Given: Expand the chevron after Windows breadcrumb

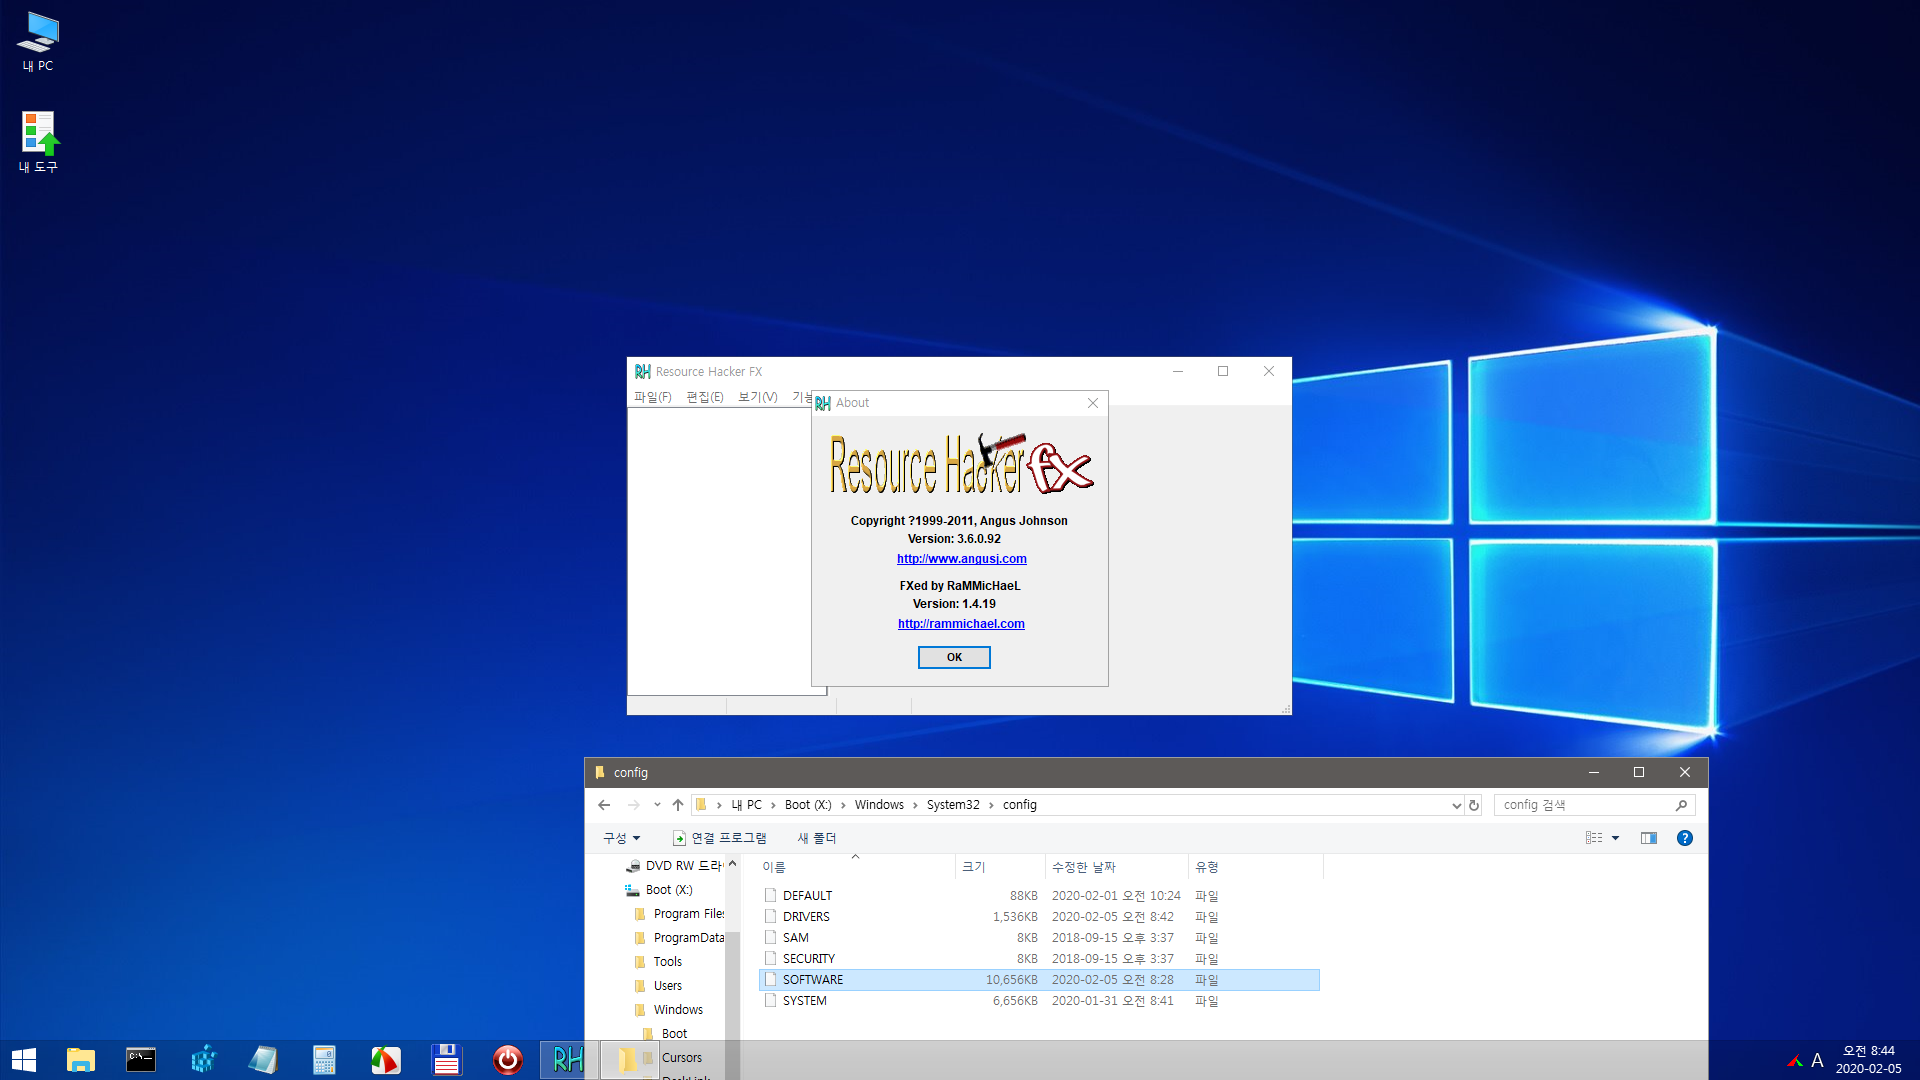Looking at the screenshot, I should [915, 805].
